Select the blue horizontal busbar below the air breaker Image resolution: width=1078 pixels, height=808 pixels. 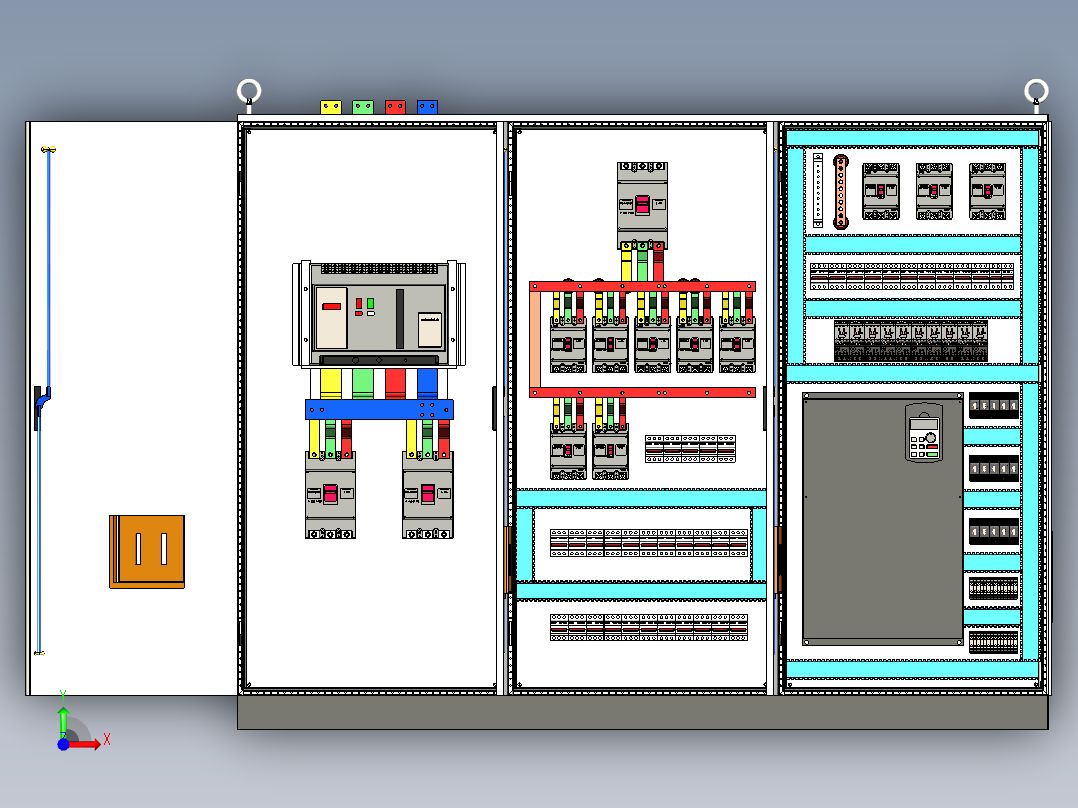380,410
